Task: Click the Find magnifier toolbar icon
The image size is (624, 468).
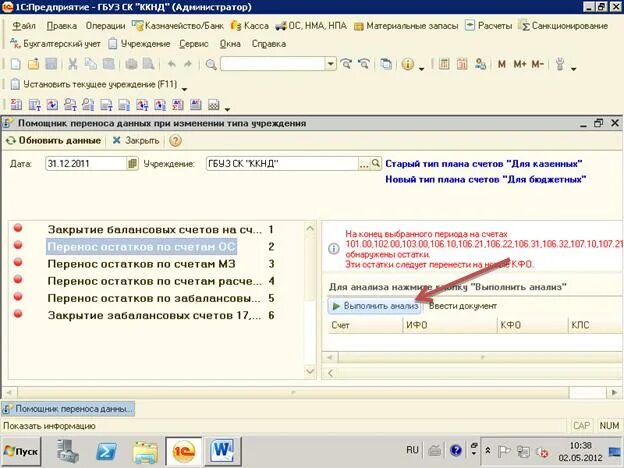Action: pos(211,64)
